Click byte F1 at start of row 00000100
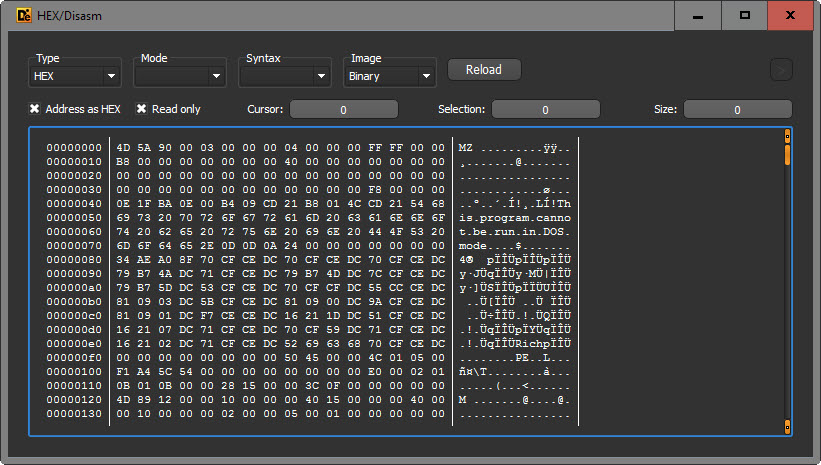This screenshot has width=821, height=465. [123, 372]
